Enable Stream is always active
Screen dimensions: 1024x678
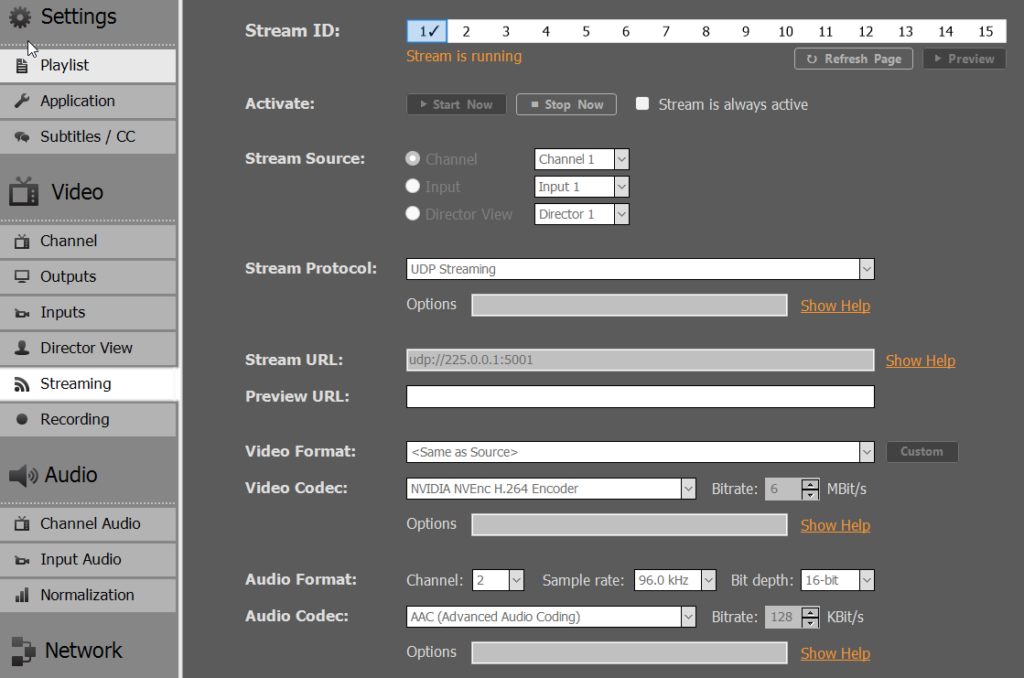tap(642, 104)
